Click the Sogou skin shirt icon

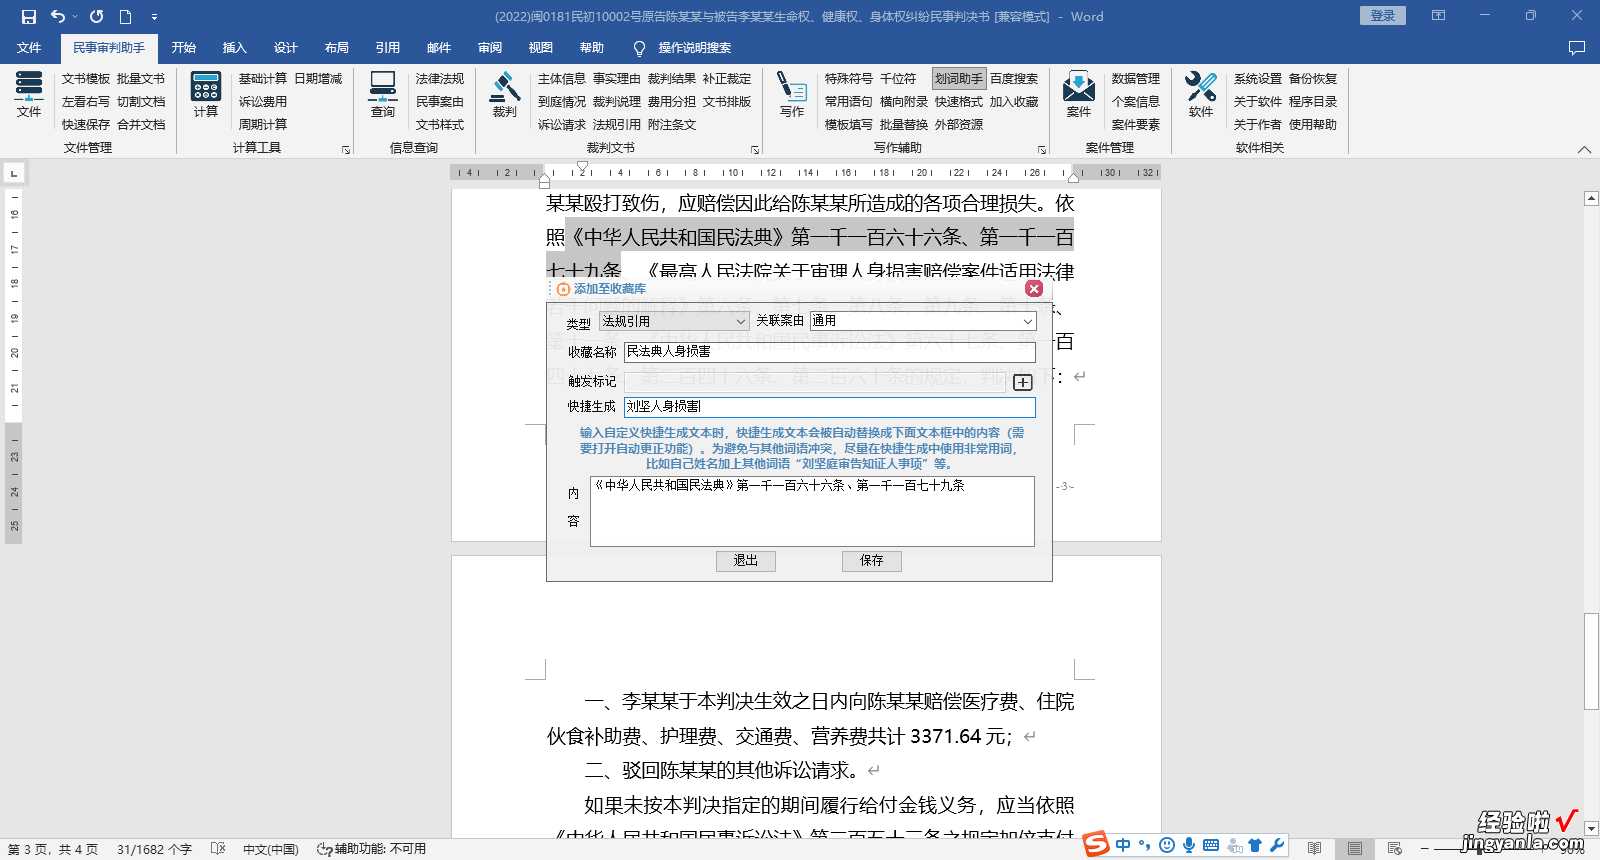tap(1255, 845)
